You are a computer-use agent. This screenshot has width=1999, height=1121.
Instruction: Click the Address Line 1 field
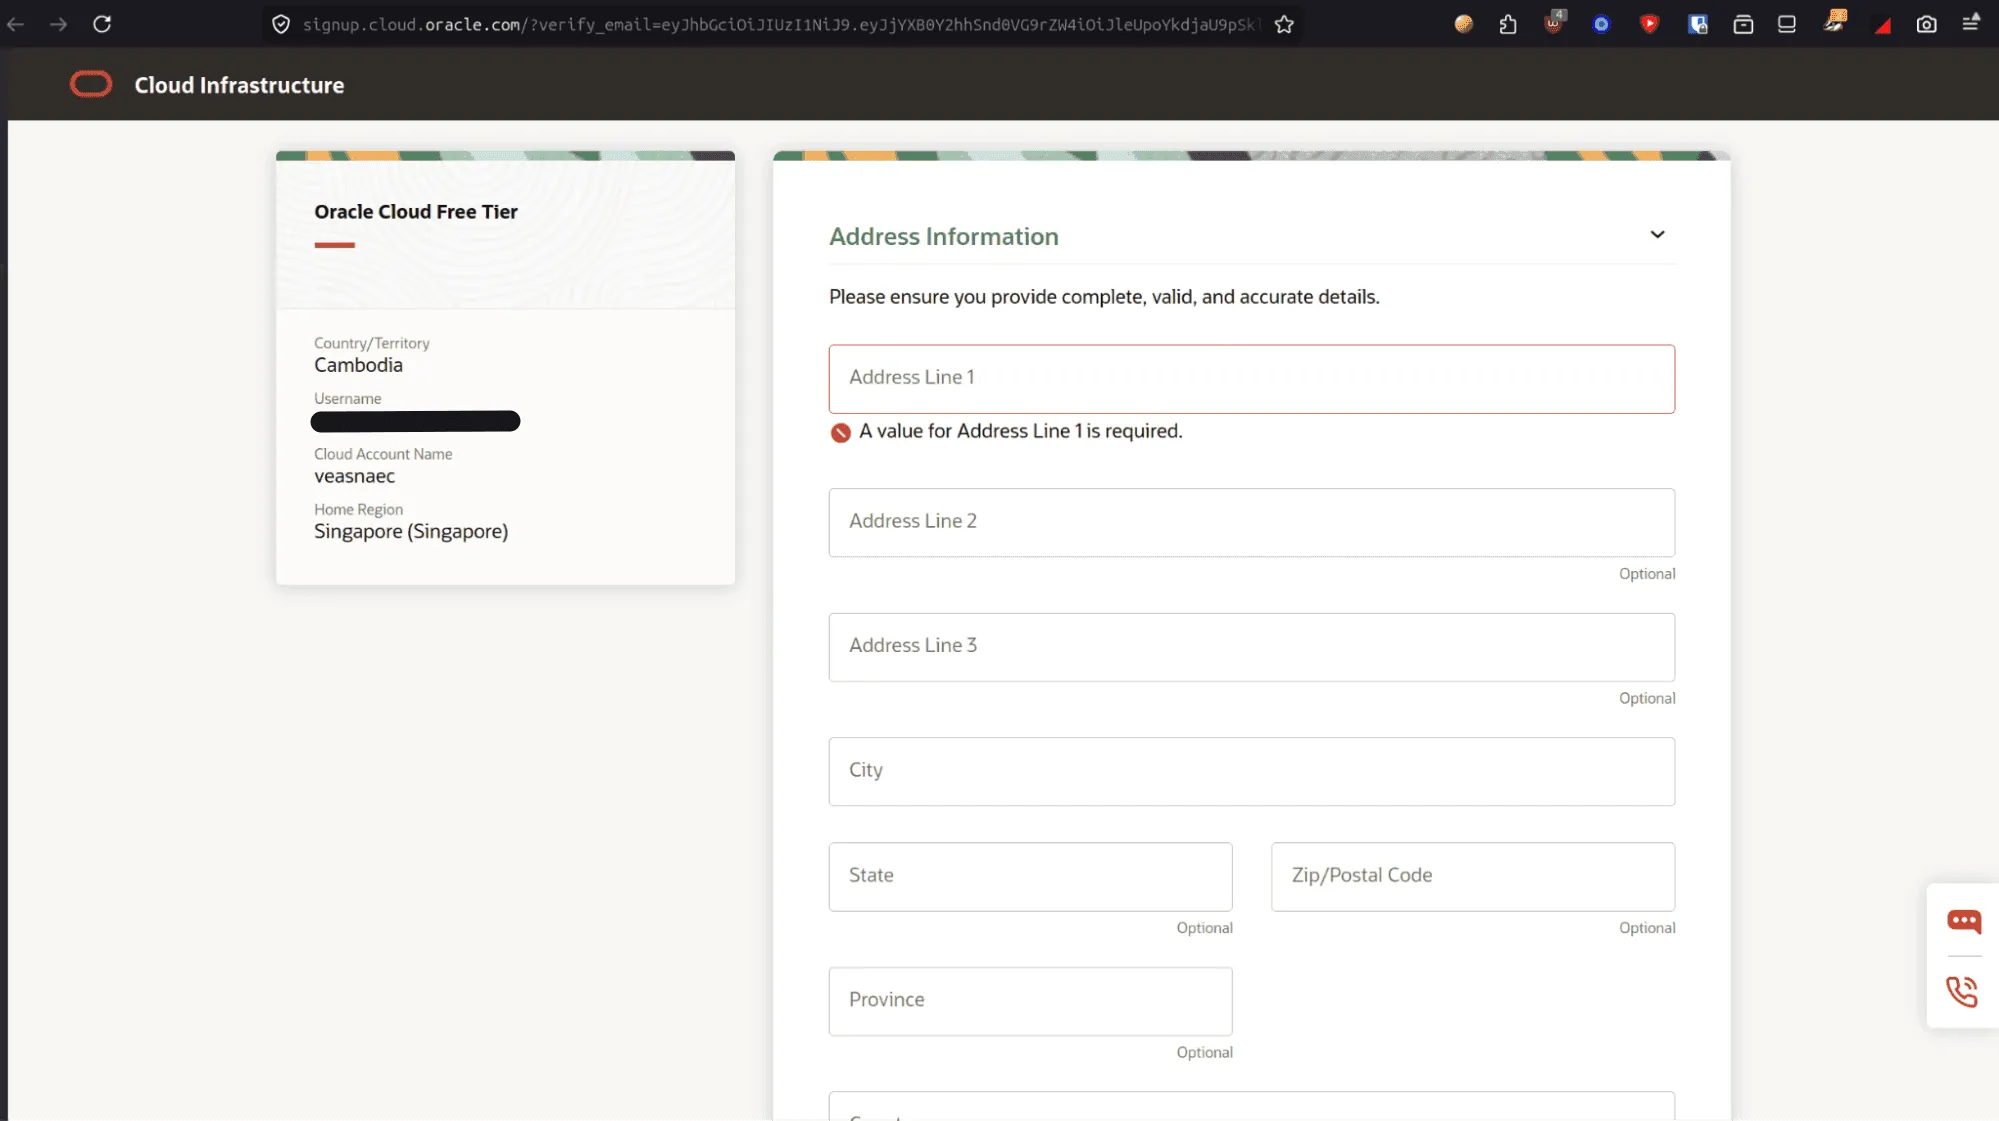[1251, 379]
